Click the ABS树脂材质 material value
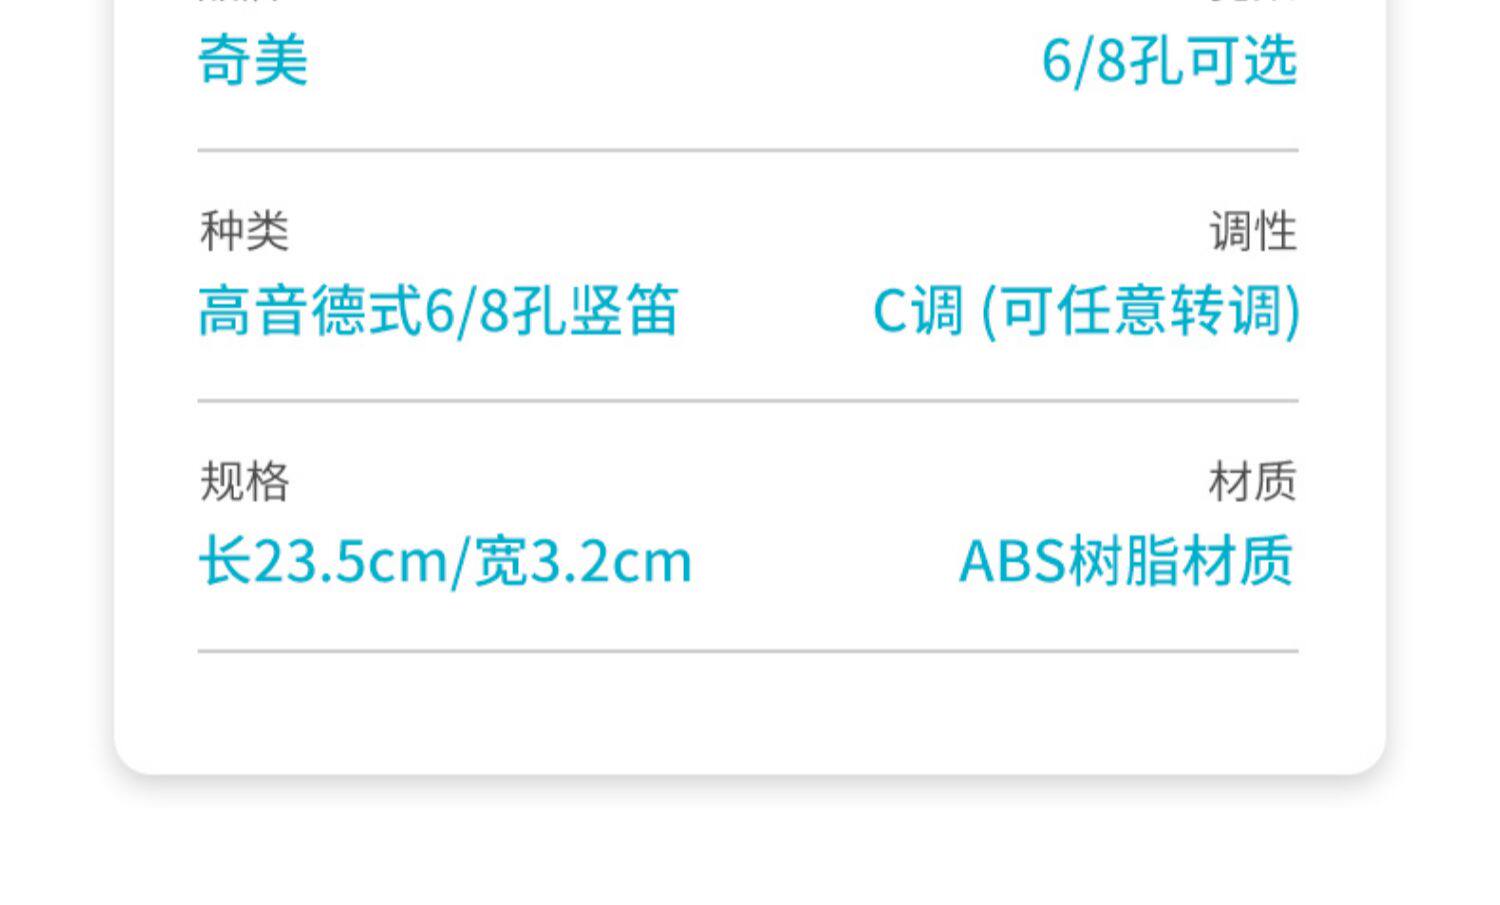1500x905 pixels. click(x=1127, y=561)
